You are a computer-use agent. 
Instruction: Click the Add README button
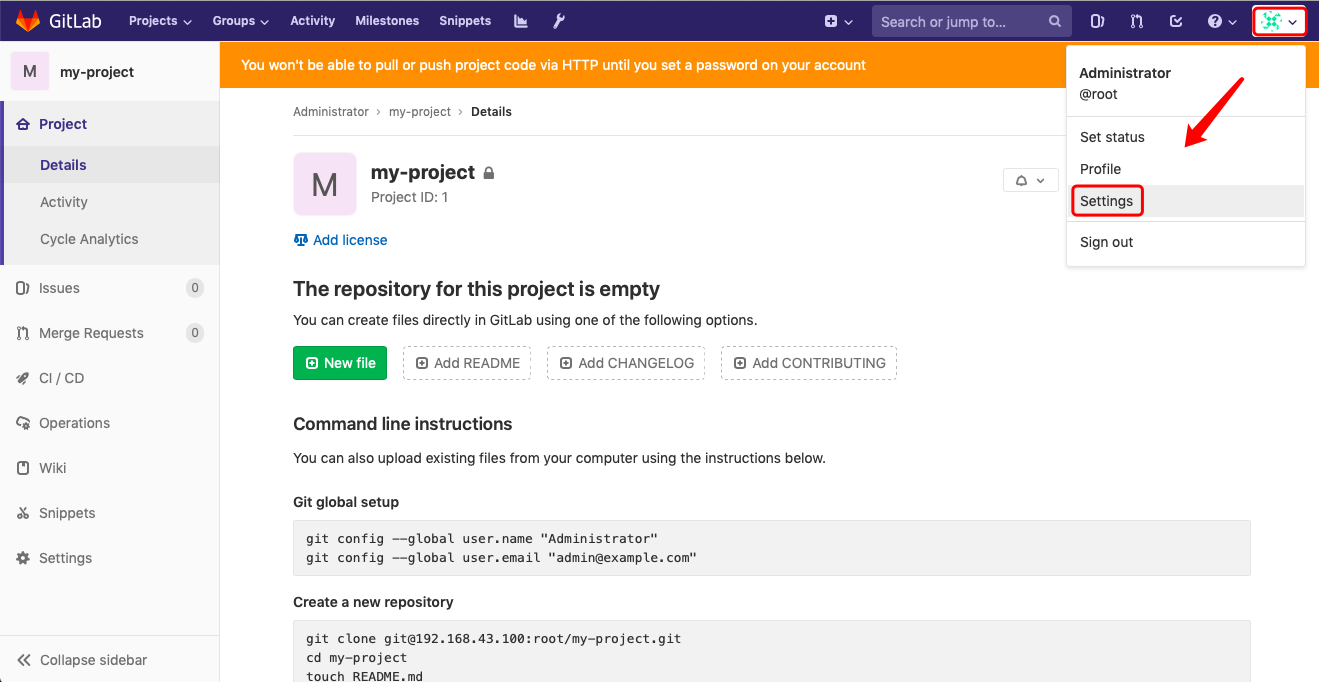click(x=467, y=363)
